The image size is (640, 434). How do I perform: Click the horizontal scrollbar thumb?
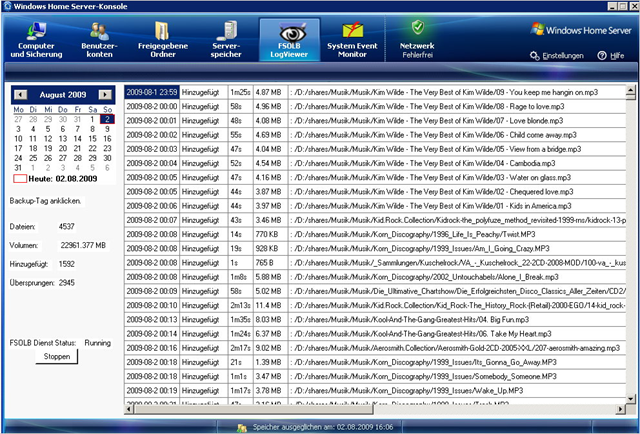click(253, 409)
